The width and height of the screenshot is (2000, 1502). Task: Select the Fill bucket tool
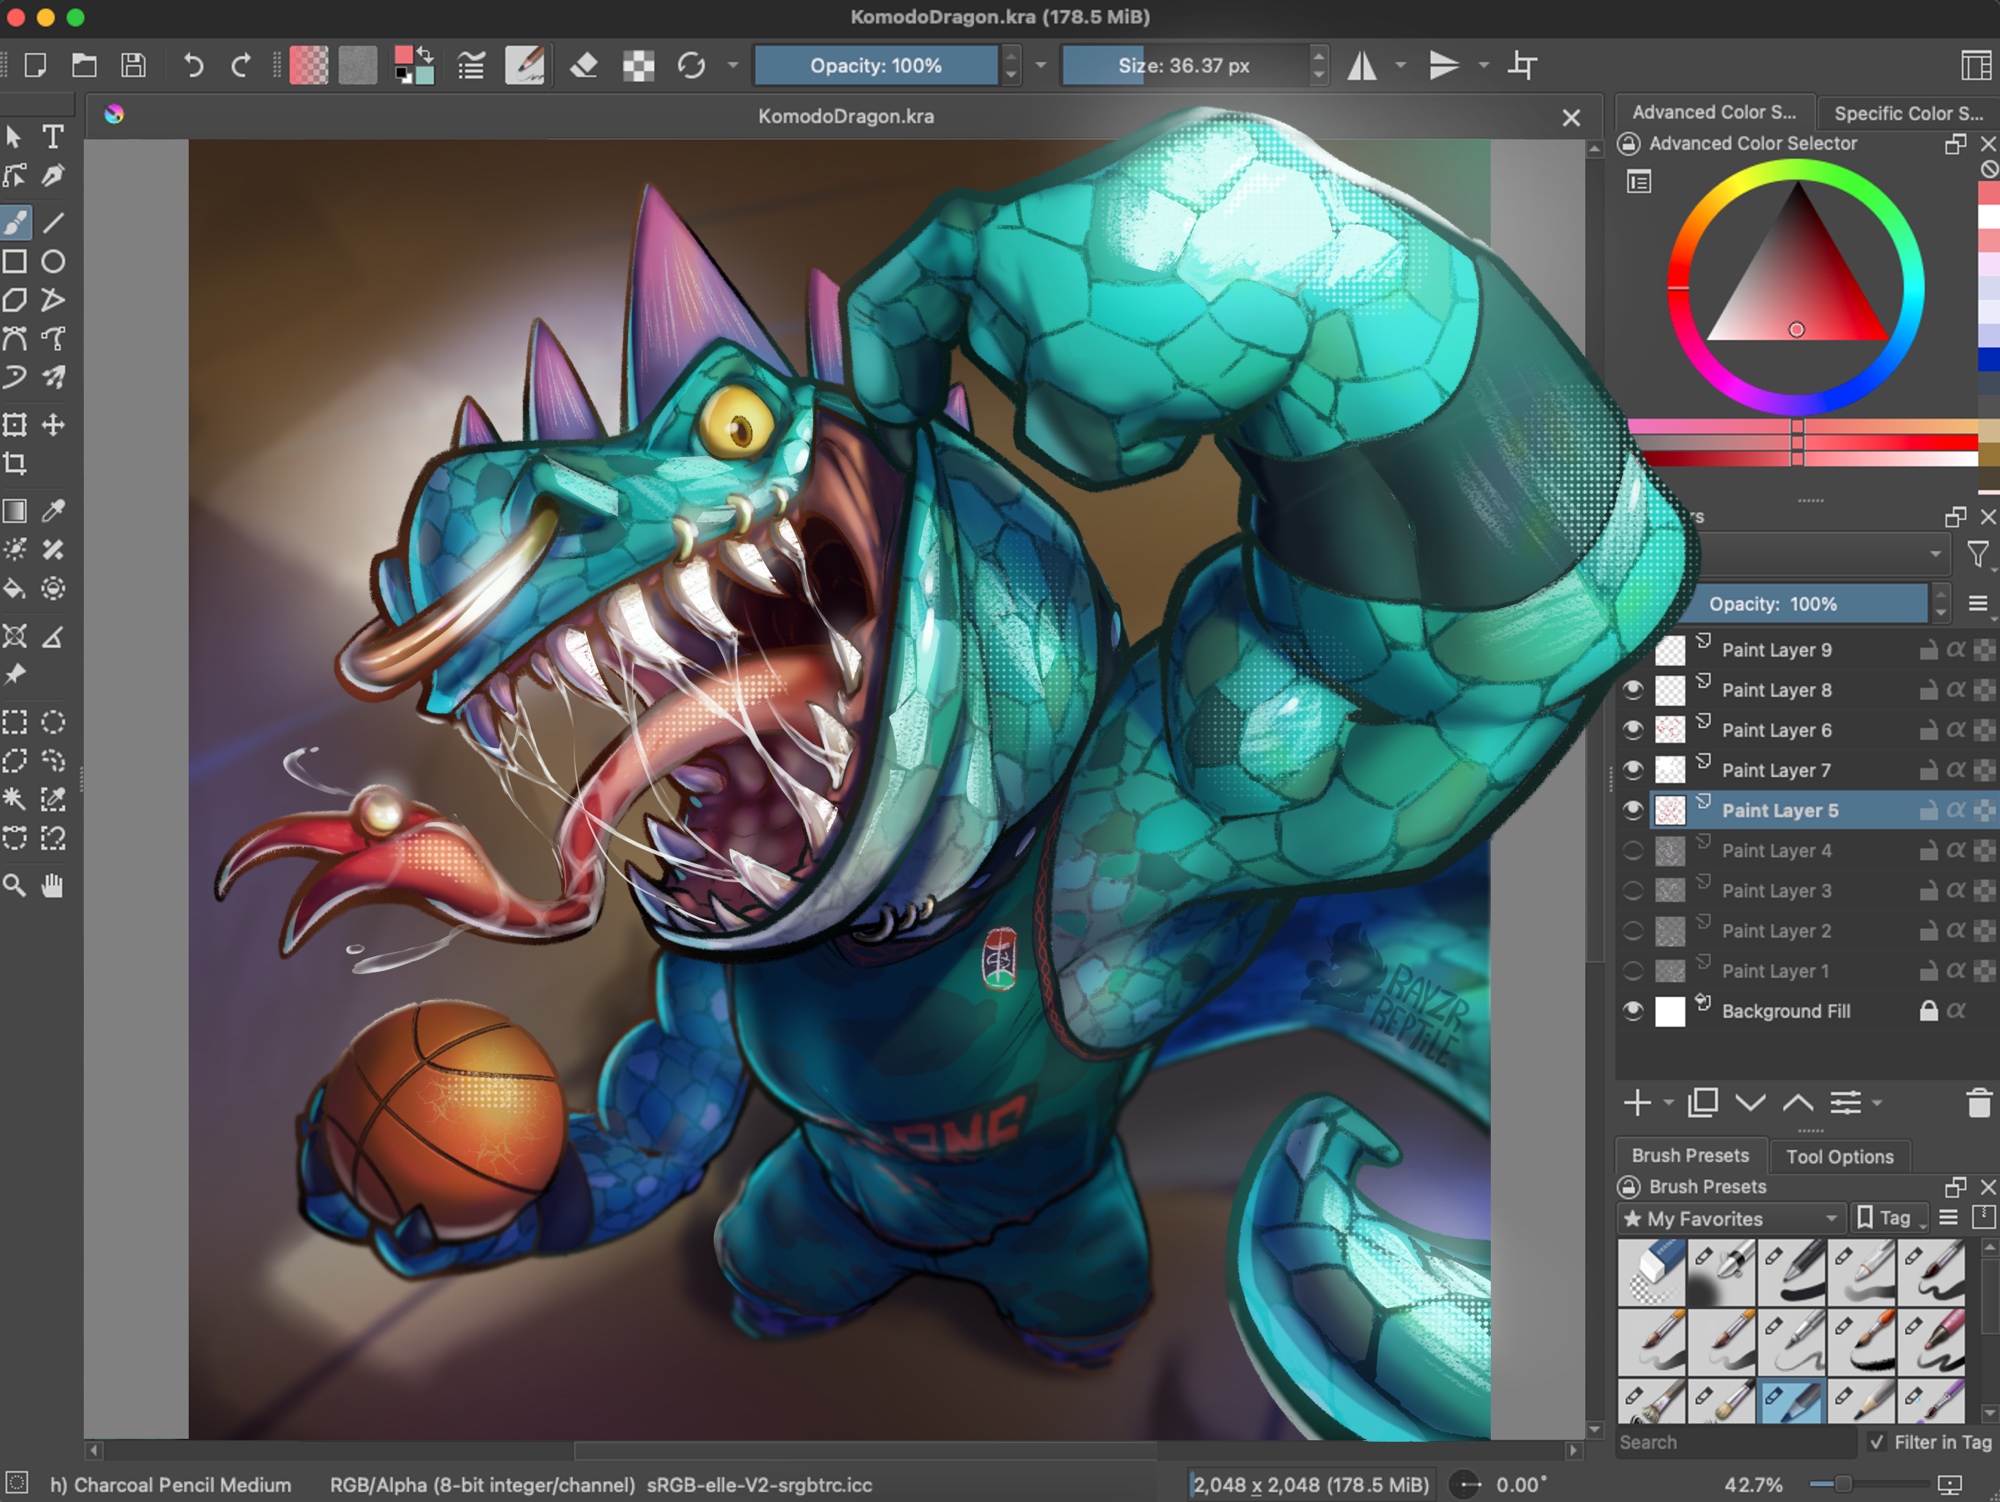pyautogui.click(x=15, y=588)
